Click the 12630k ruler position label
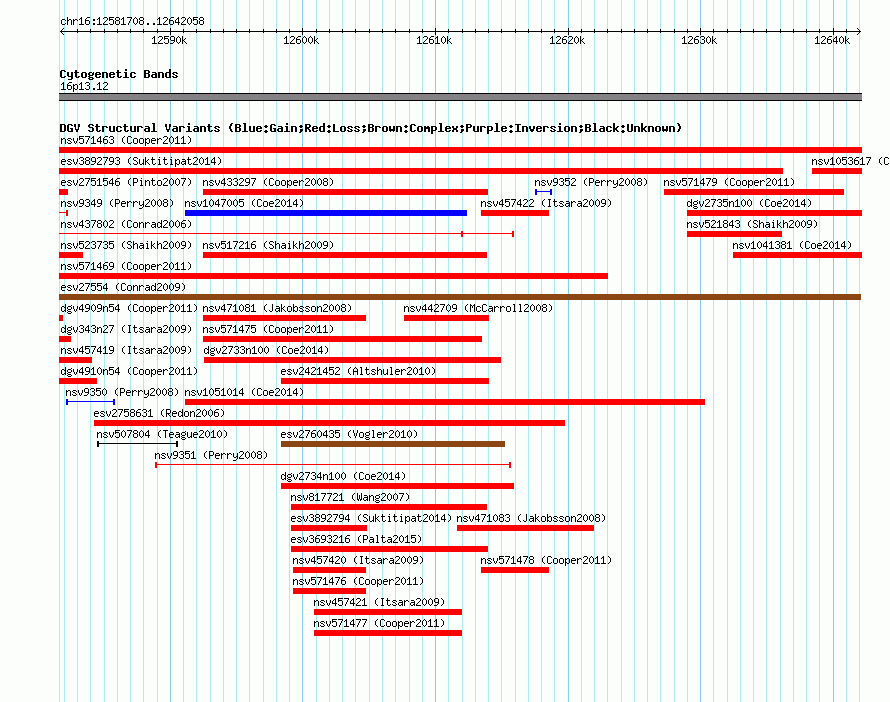Image resolution: width=890 pixels, height=702 pixels. coord(699,40)
